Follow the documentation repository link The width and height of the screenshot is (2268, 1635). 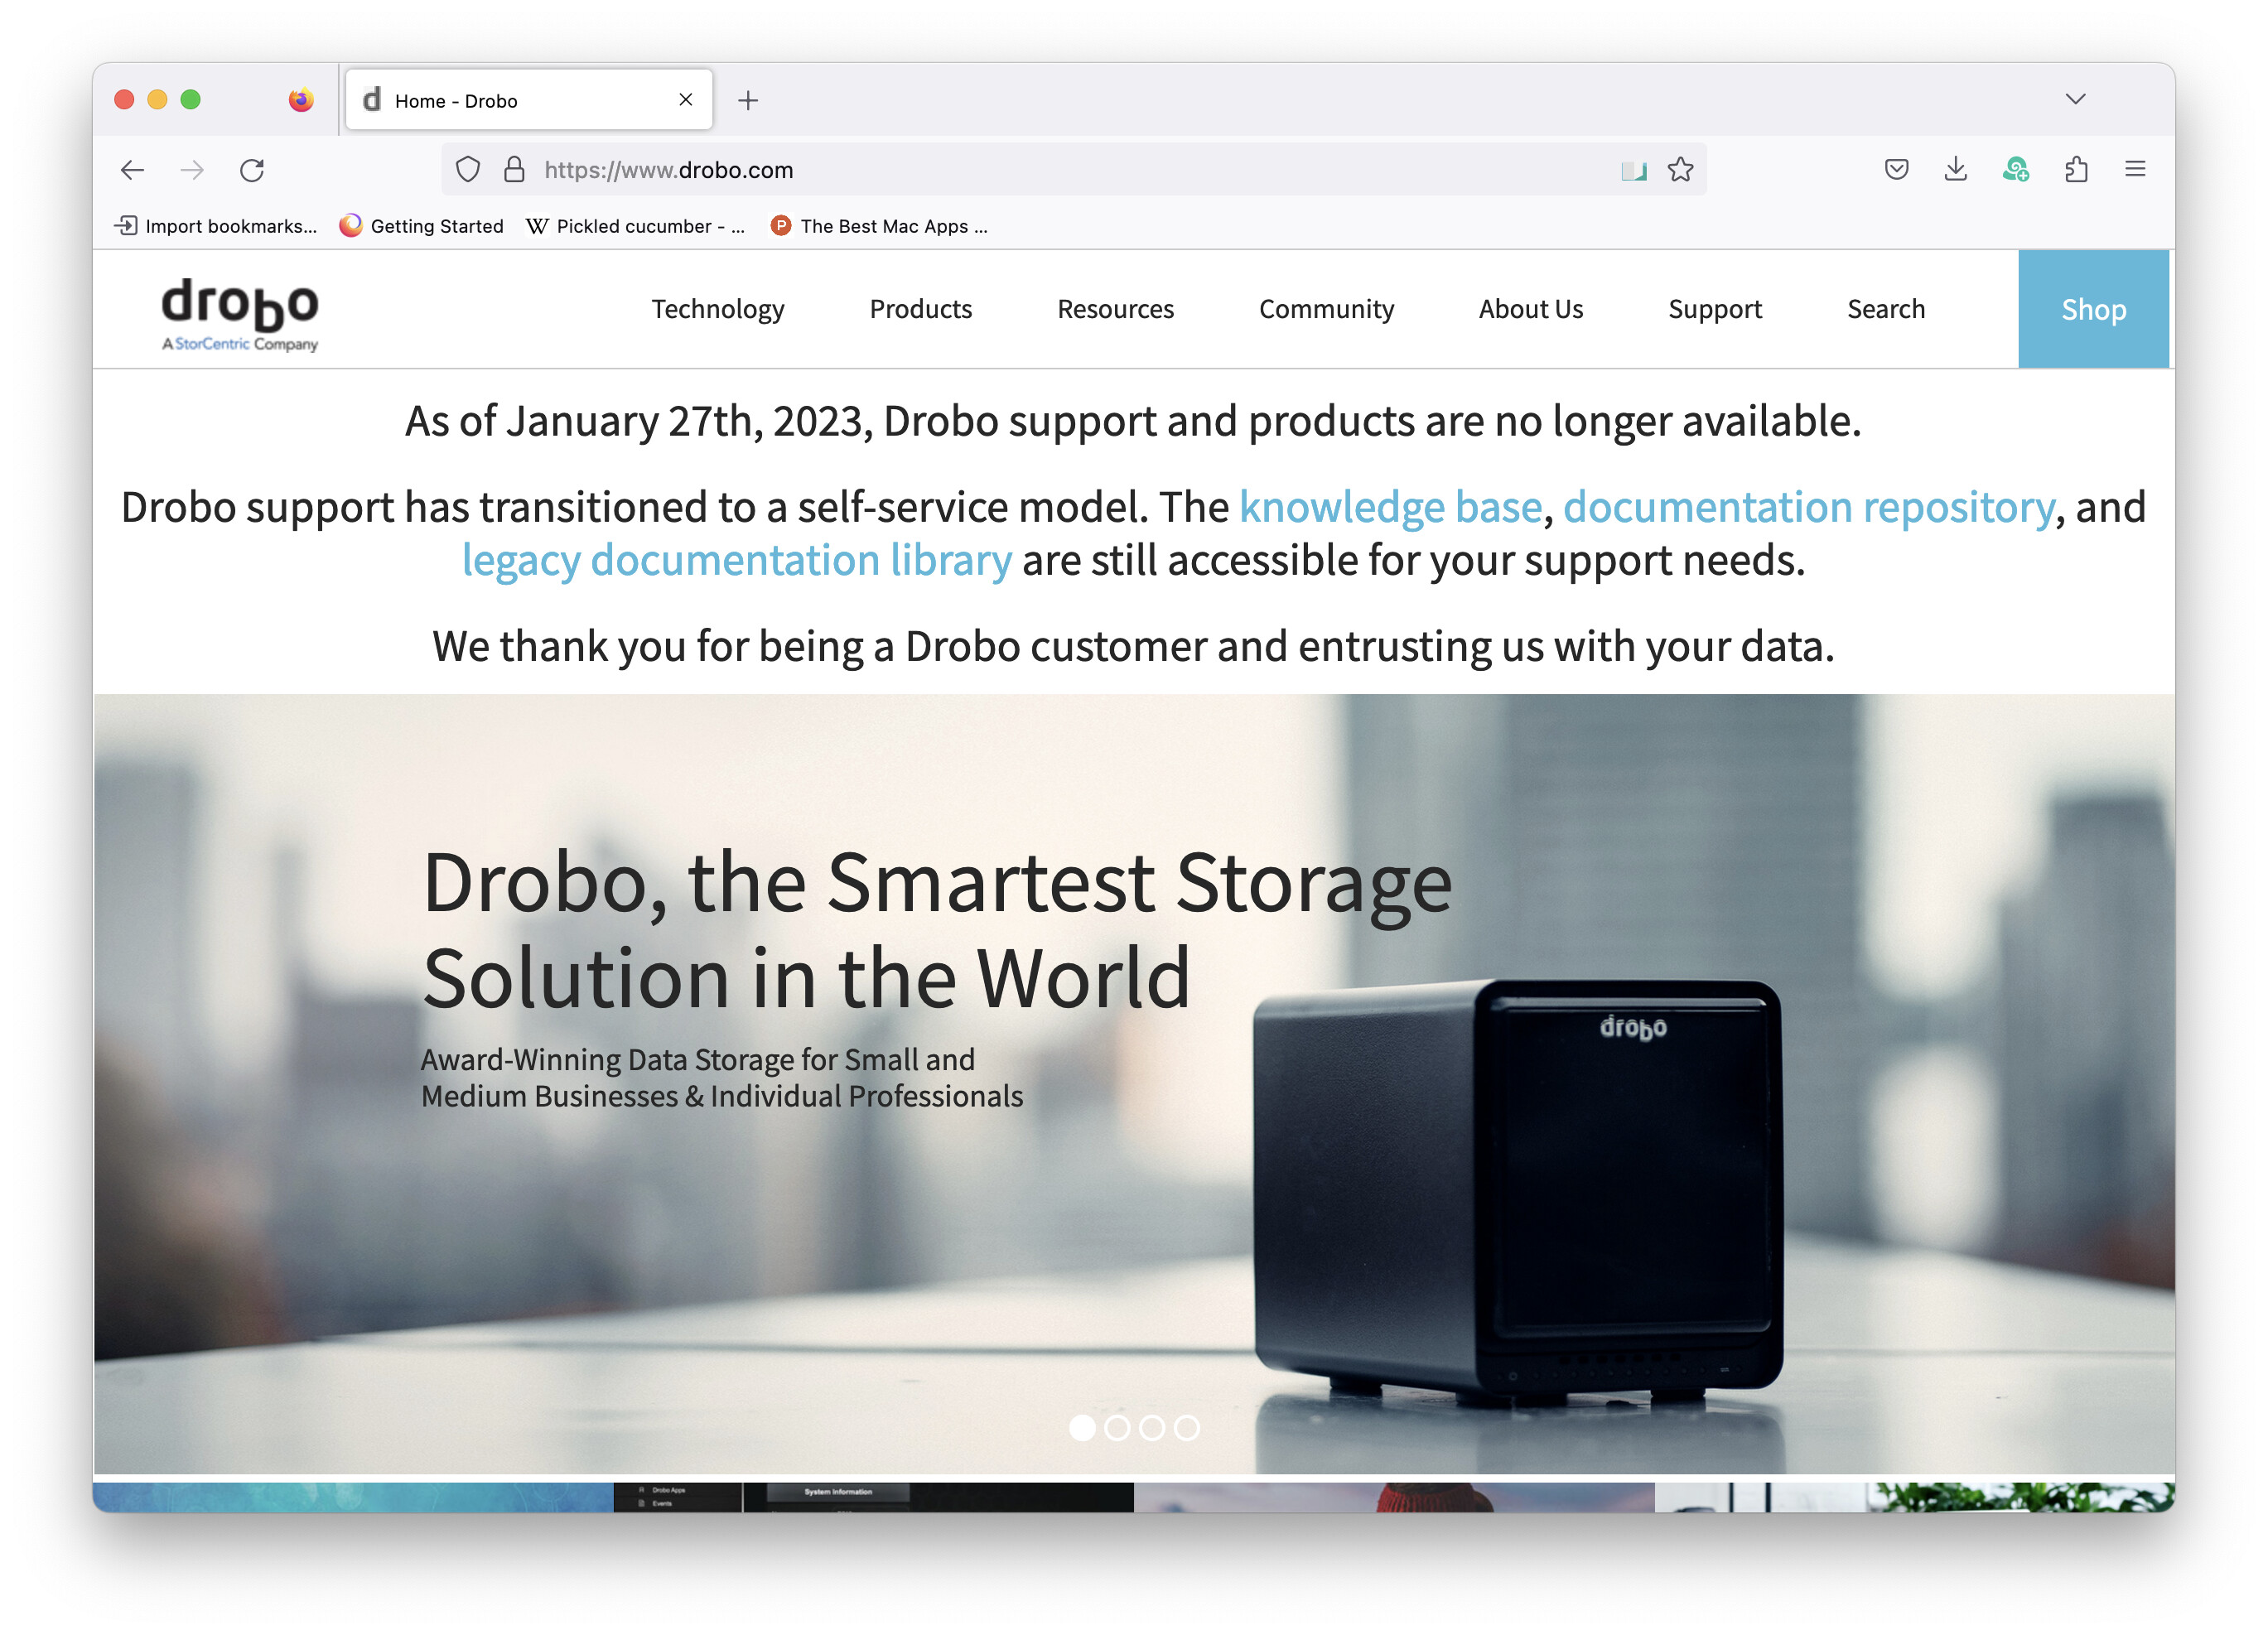click(1808, 507)
